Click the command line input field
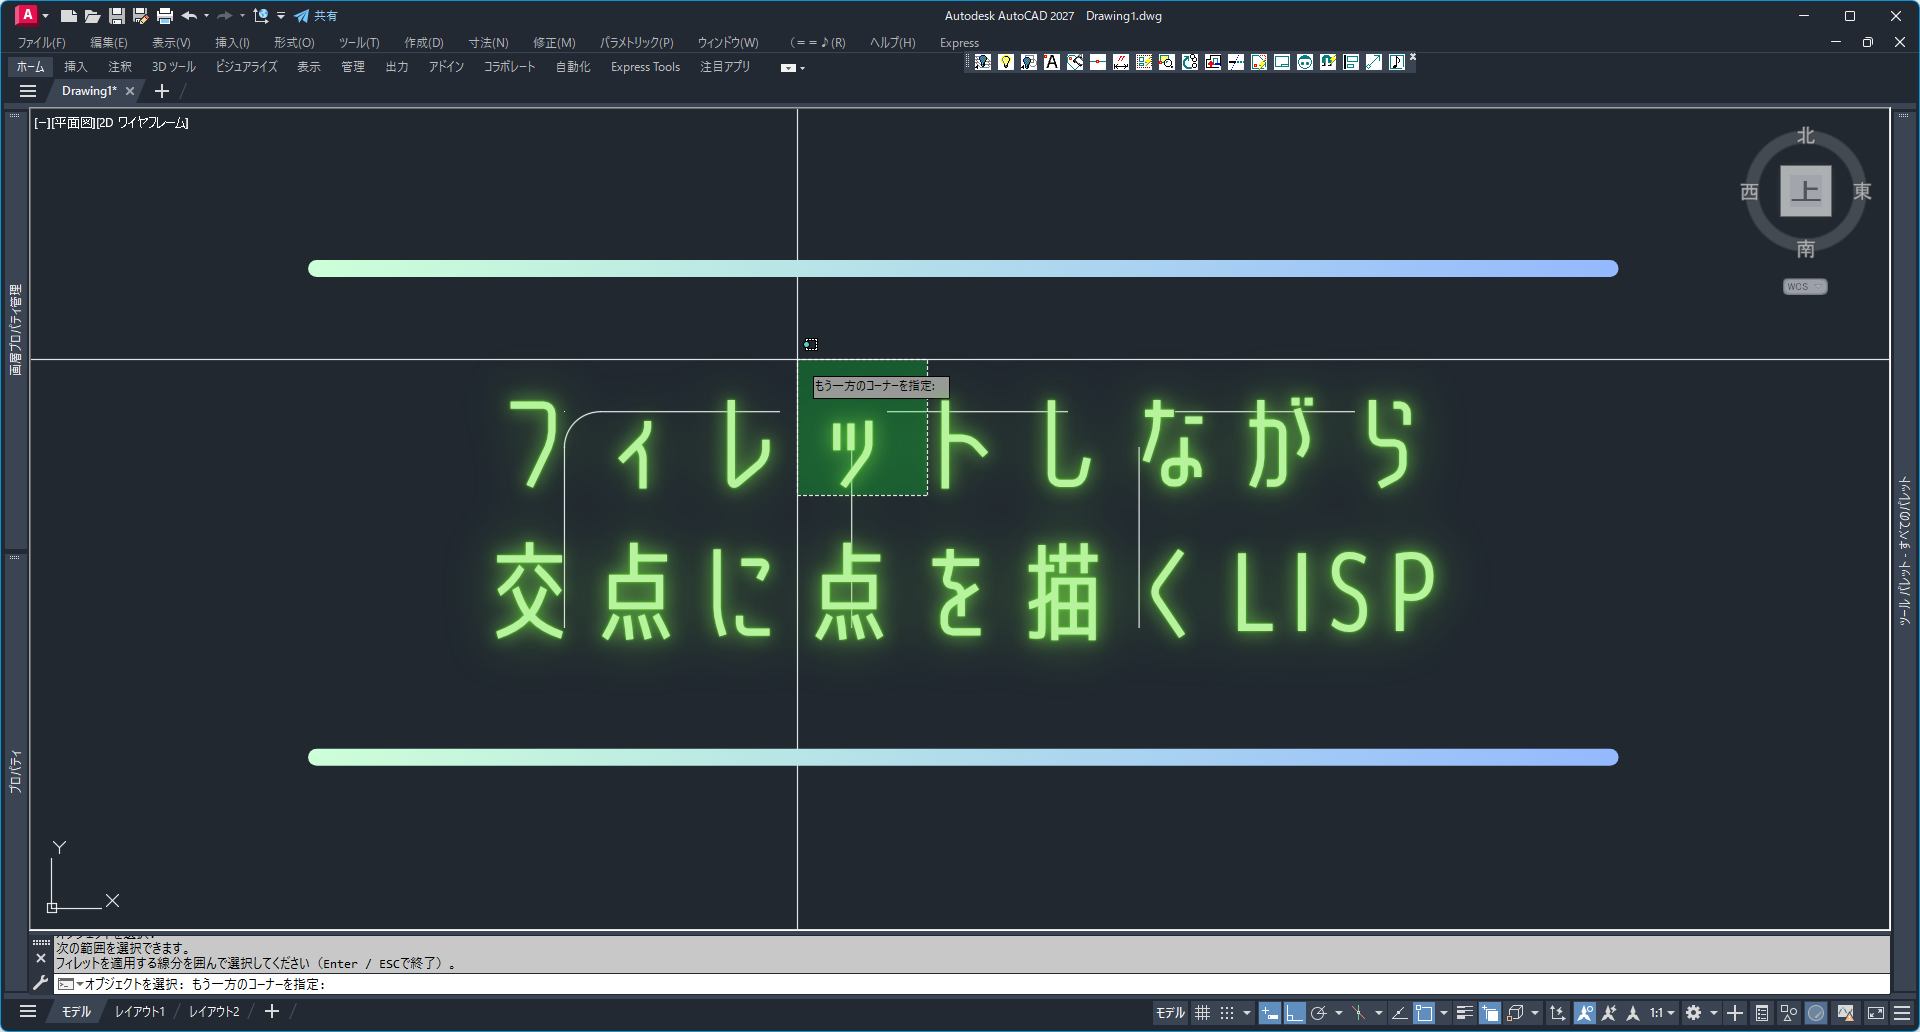Screen dimensions: 1920x1032 click(1000, 985)
